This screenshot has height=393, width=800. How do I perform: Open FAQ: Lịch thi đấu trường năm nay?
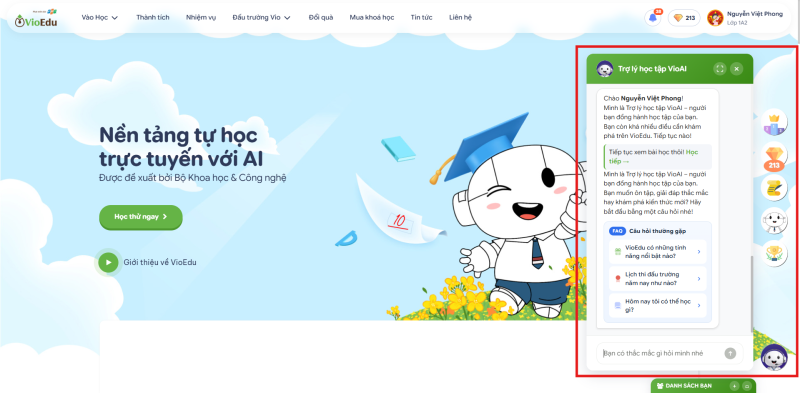[657, 279]
